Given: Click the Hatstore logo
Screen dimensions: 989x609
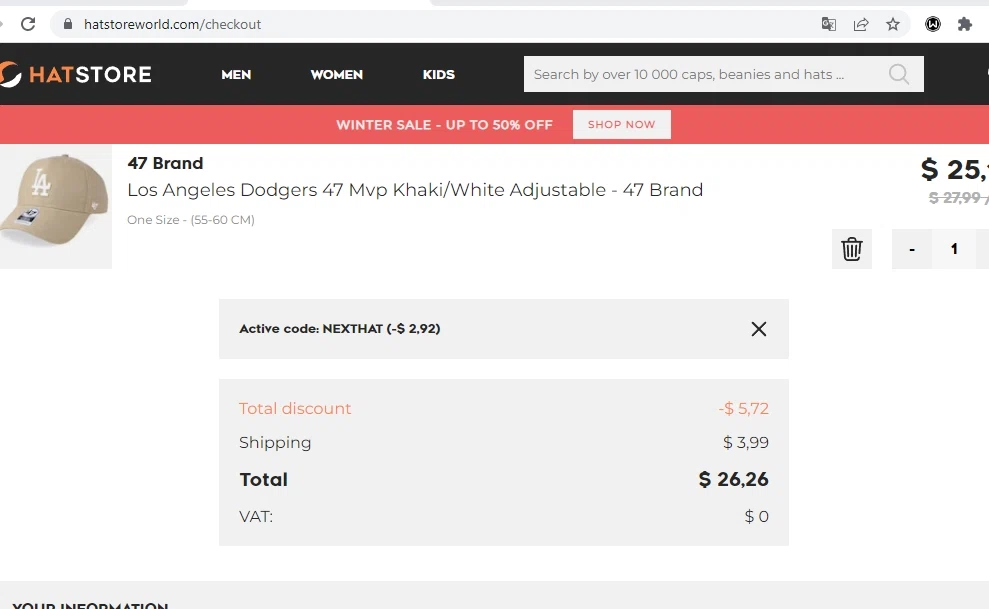Looking at the screenshot, I should coord(76,74).
